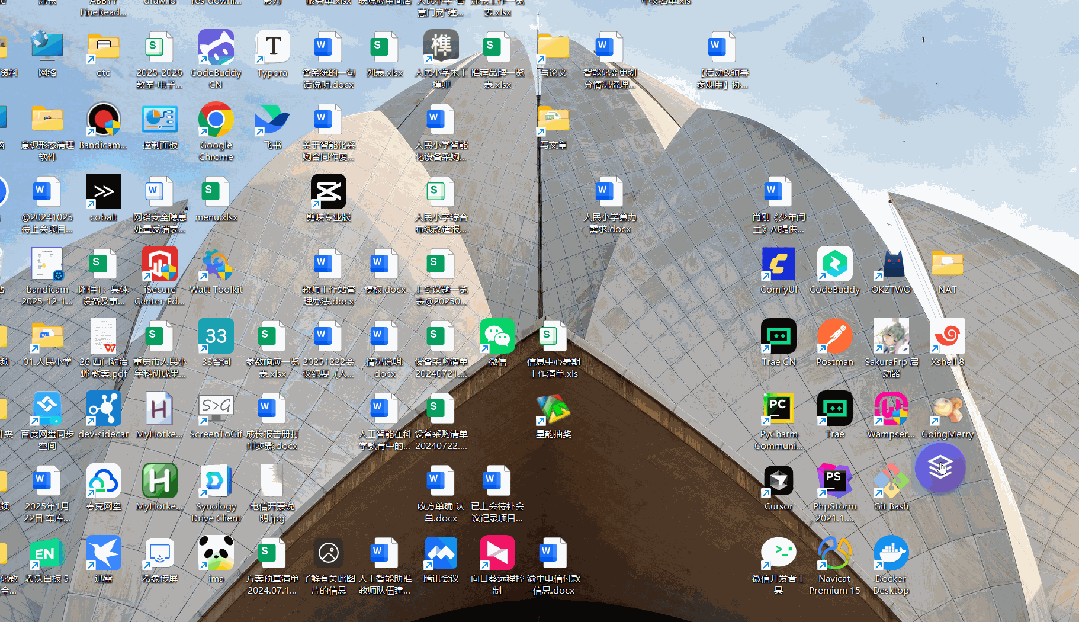This screenshot has height=622, width=1079.
Task: Open the Cursor editor shortcut
Action: point(778,482)
